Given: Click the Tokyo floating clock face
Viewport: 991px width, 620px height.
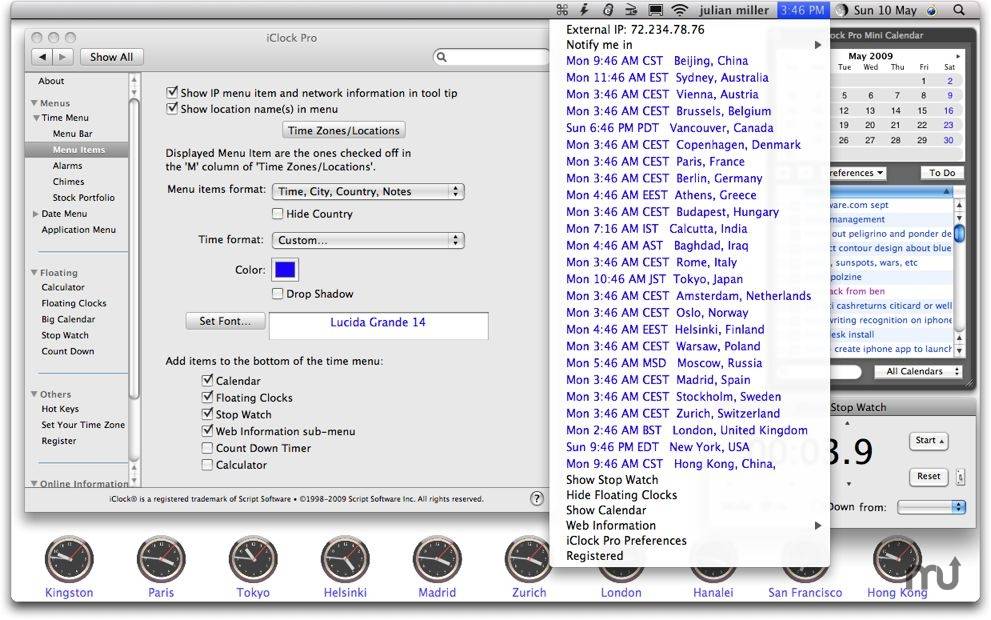Looking at the screenshot, I should click(253, 559).
